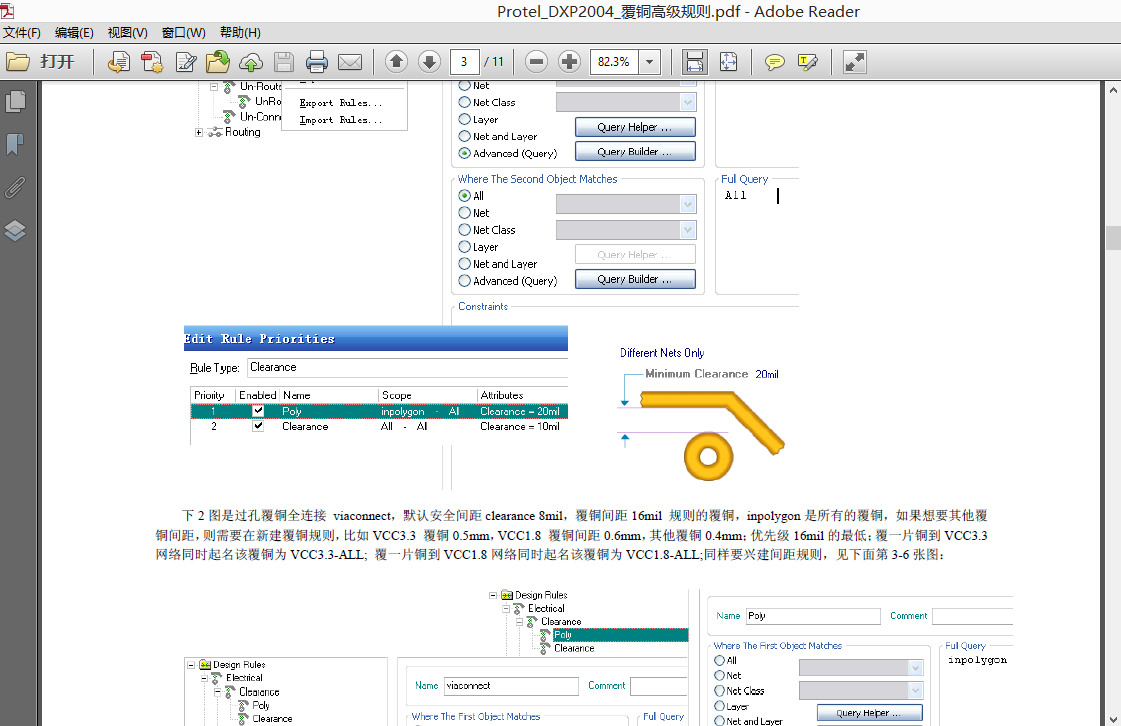Click Import Rules context menu entry
The width and height of the screenshot is (1121, 726).
341,120
